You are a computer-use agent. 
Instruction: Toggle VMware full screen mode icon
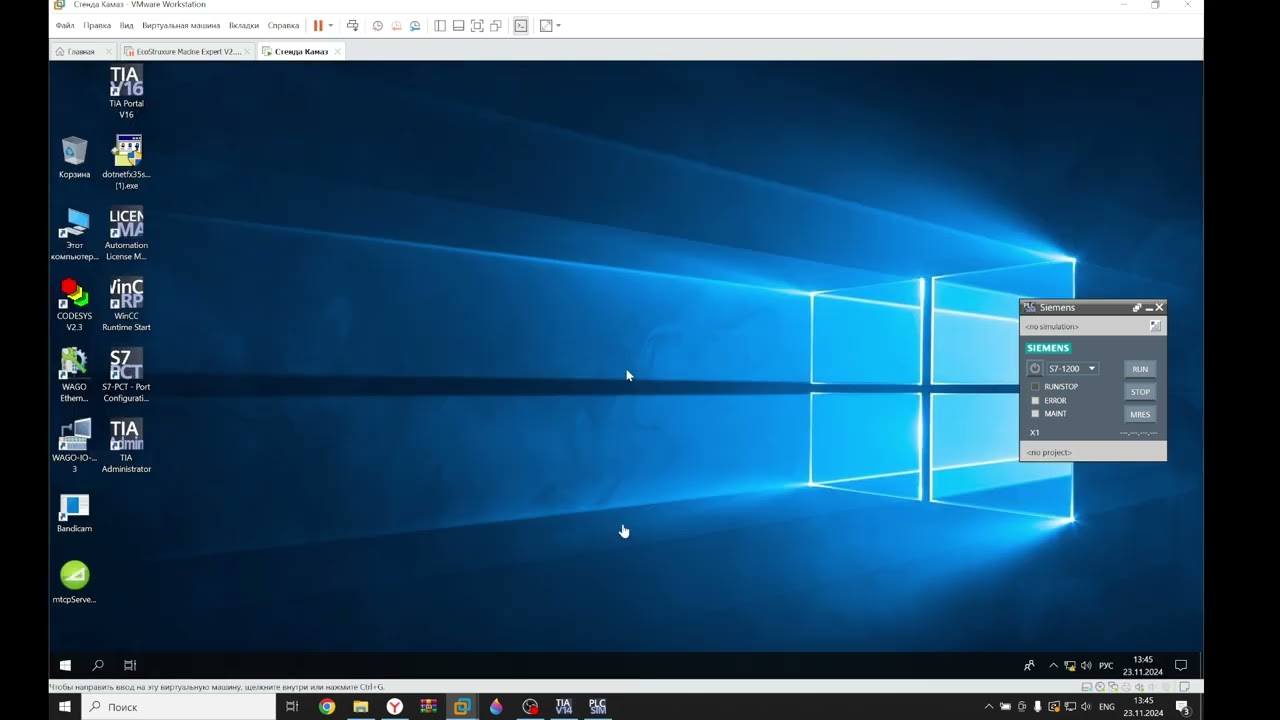pyautogui.click(x=477, y=26)
